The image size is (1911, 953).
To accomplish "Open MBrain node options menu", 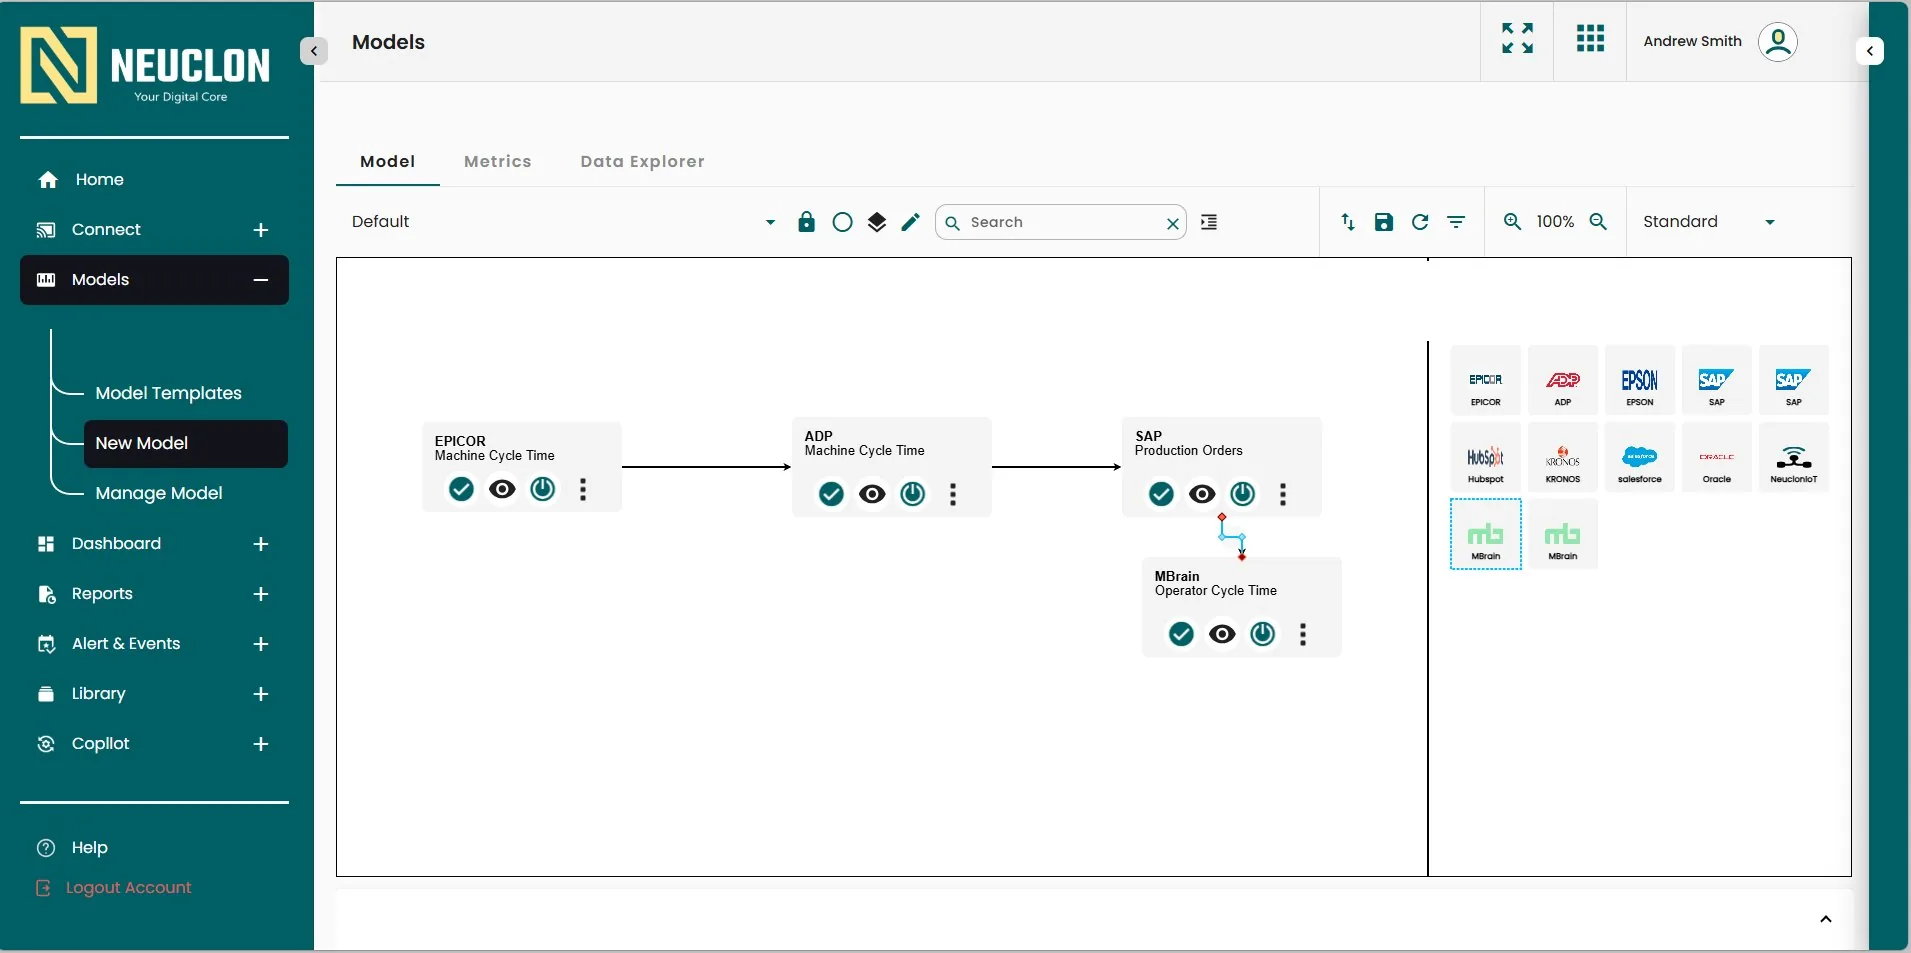I will pos(1303,634).
